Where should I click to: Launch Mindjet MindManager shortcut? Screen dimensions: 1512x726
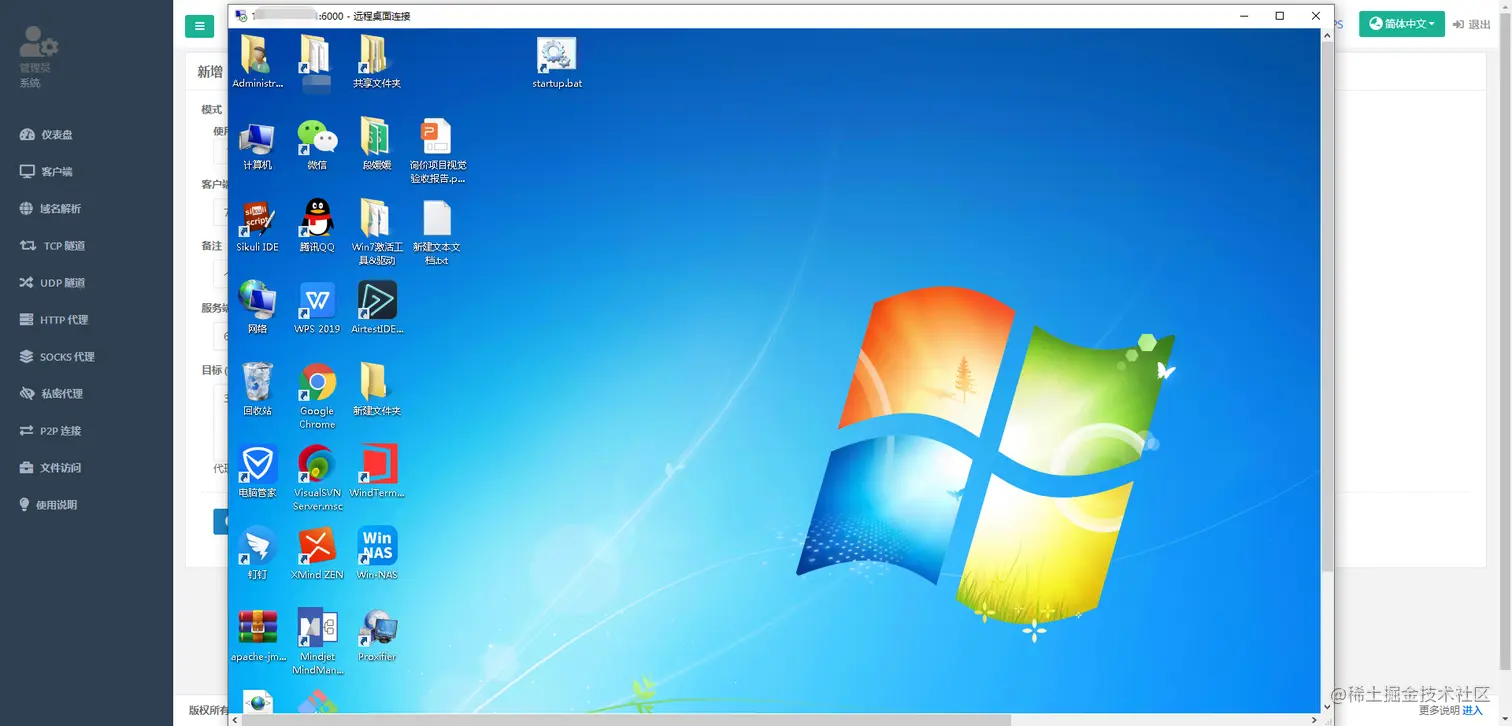pyautogui.click(x=317, y=643)
